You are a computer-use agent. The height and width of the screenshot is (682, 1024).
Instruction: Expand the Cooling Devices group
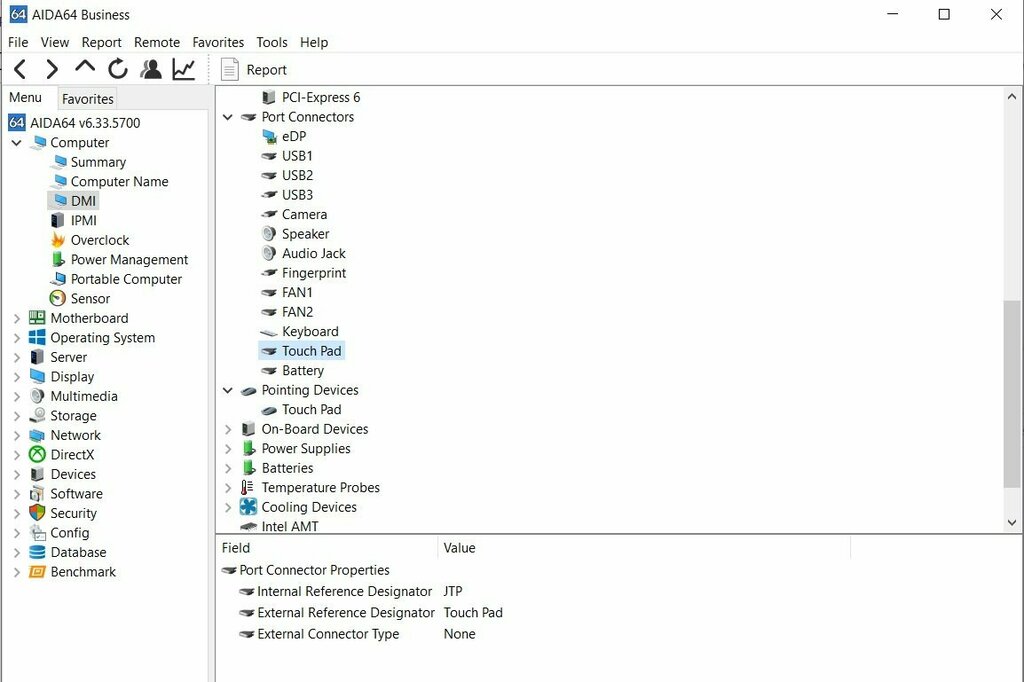coord(228,507)
